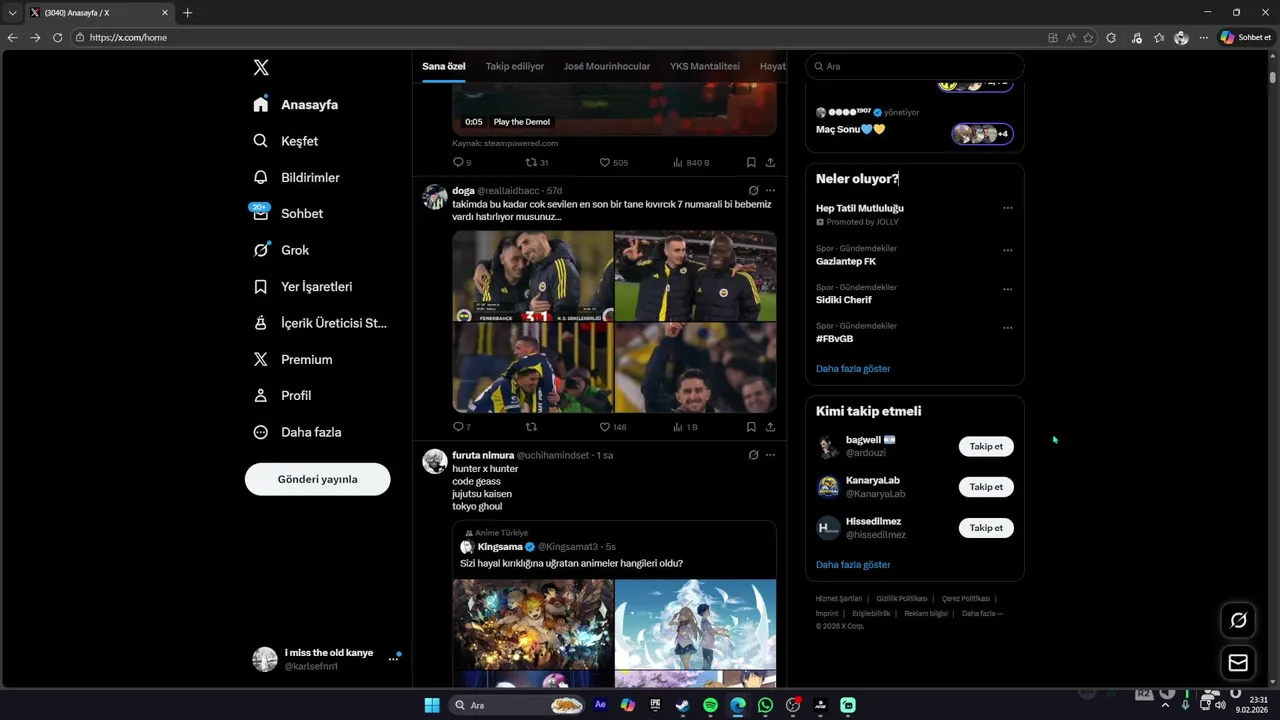This screenshot has width=1280, height=720.
Task: Open floating Grok button
Action: [x=1238, y=620]
